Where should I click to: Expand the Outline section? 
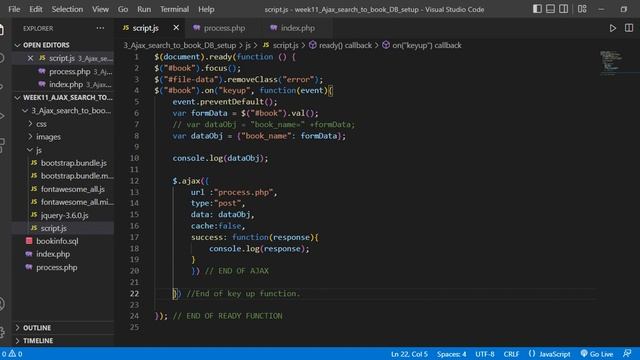click(x=63, y=328)
